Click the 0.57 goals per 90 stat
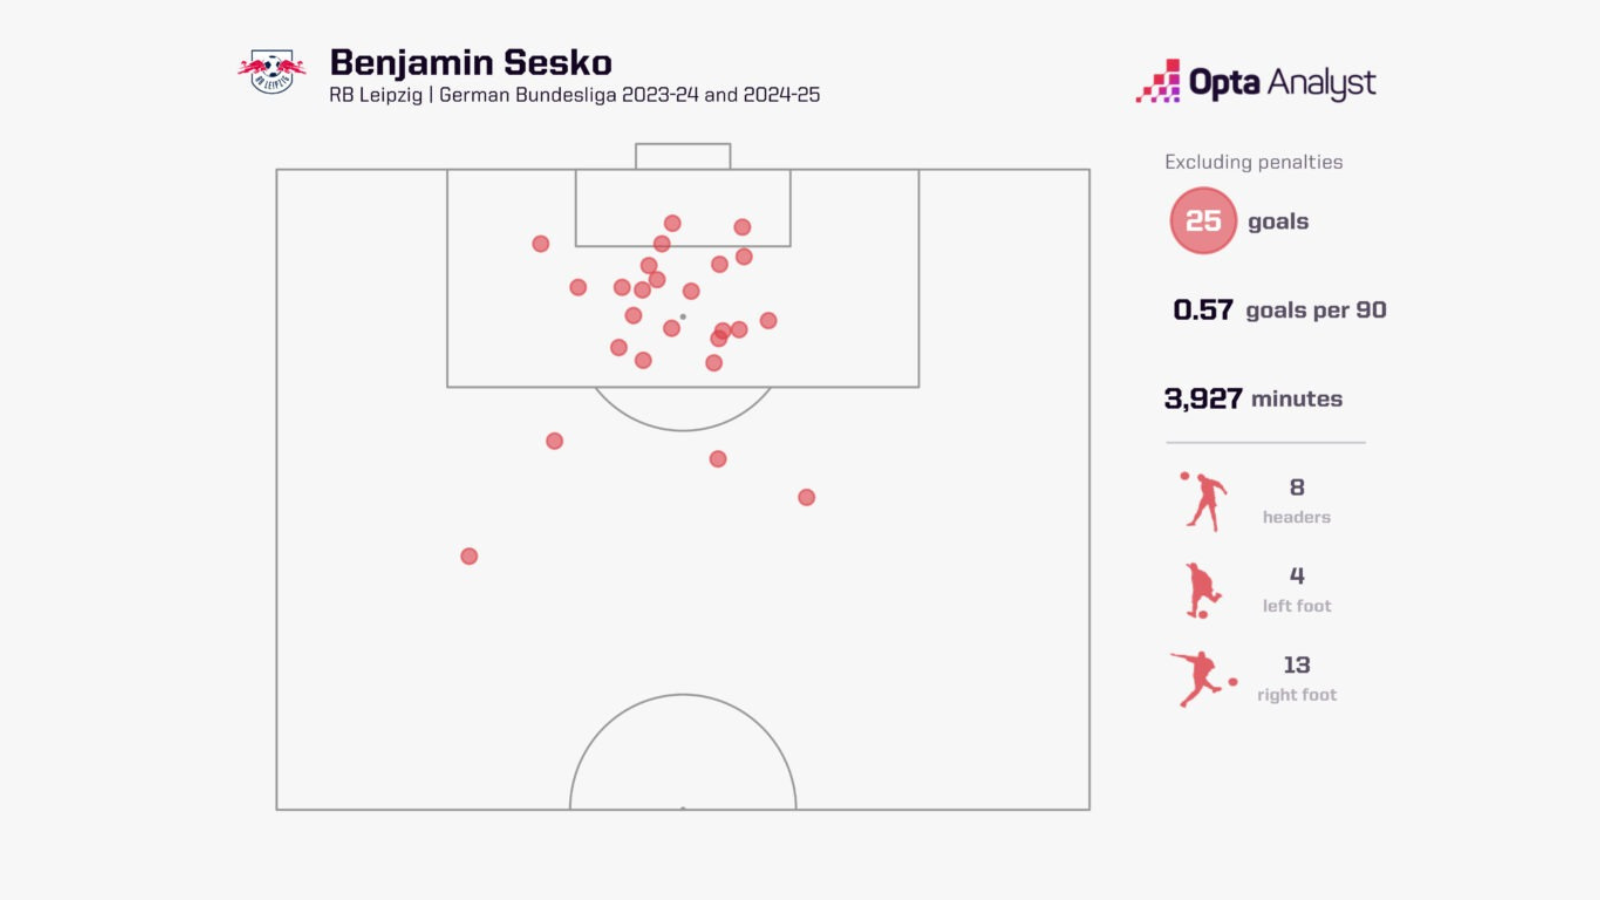 [x=1279, y=310]
